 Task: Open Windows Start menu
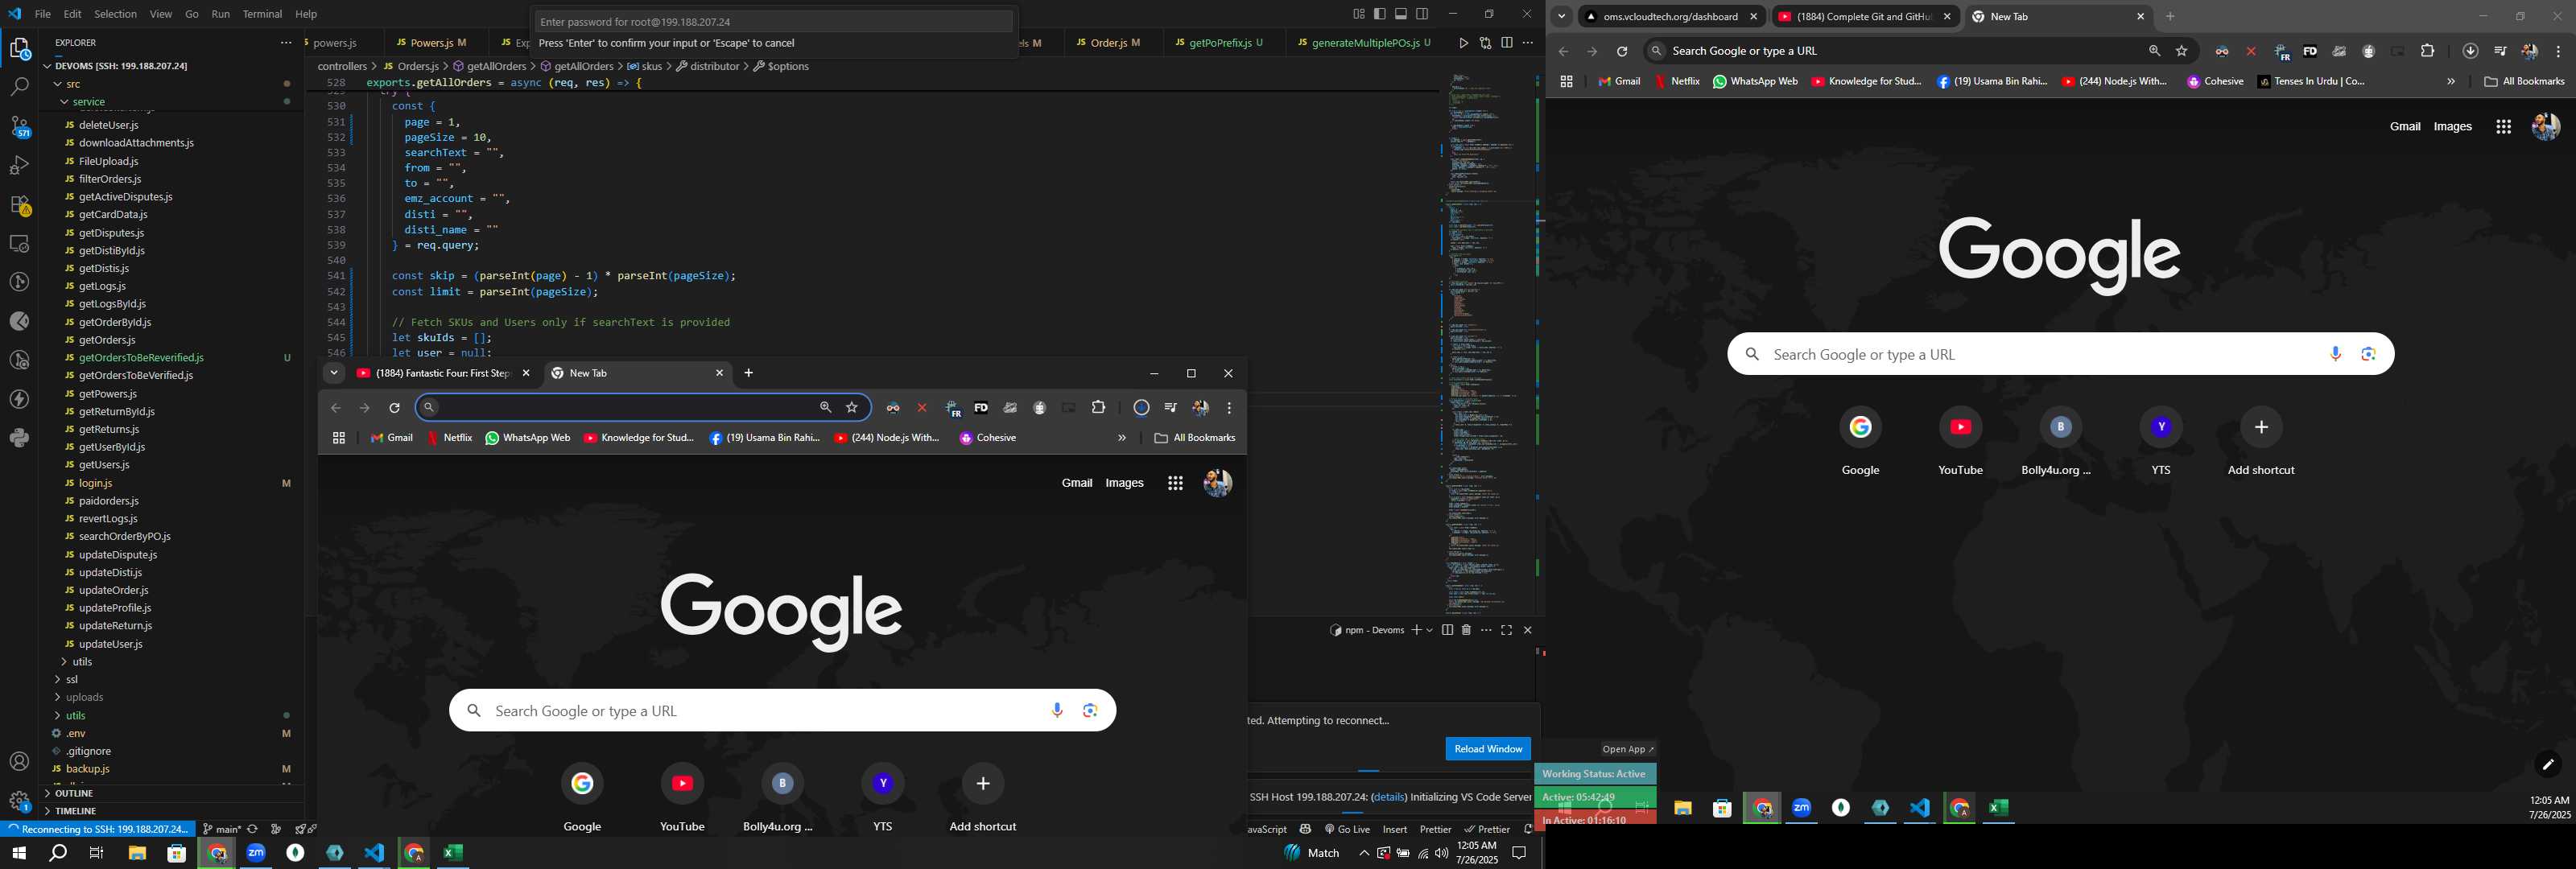[x=18, y=853]
